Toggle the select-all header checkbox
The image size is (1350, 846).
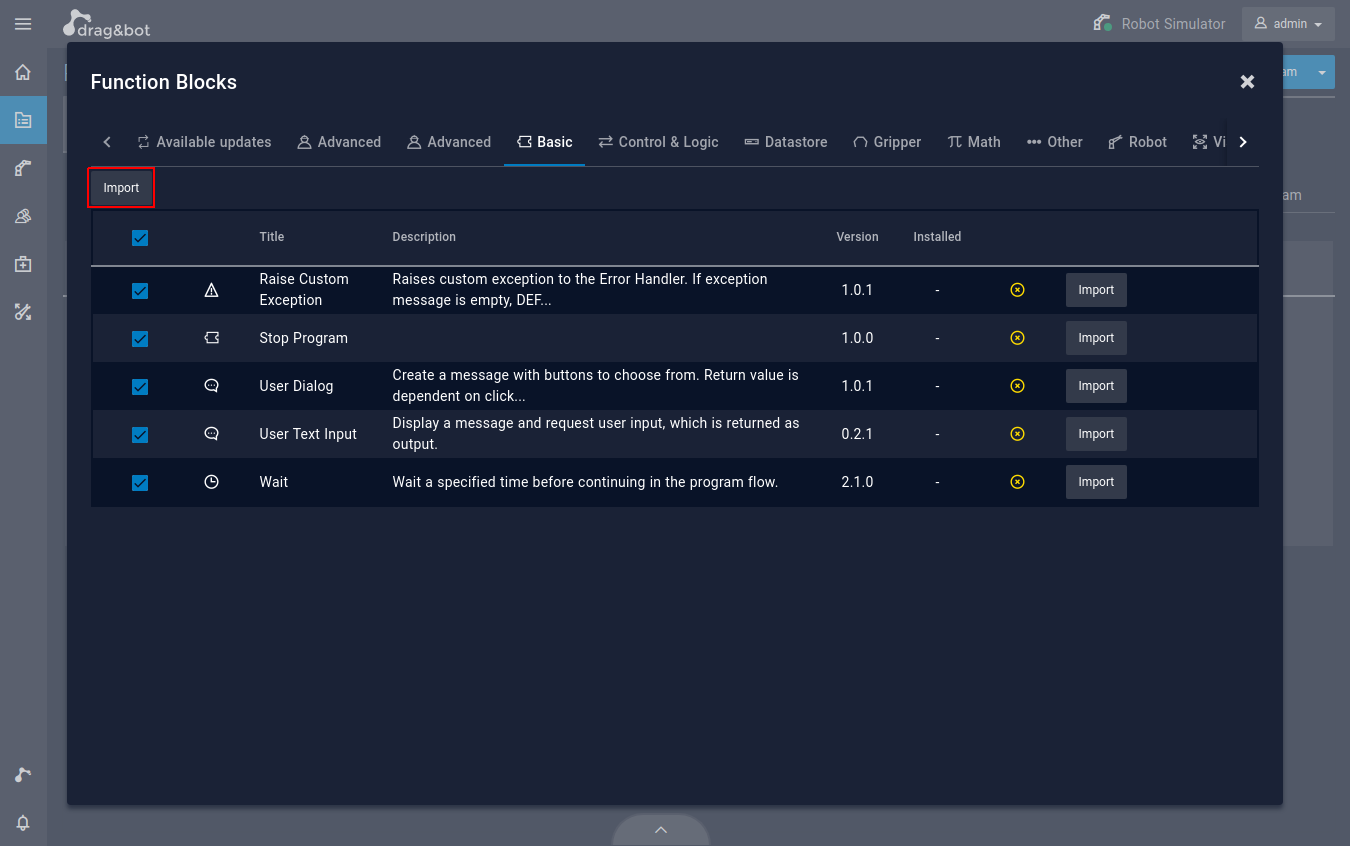tap(140, 238)
